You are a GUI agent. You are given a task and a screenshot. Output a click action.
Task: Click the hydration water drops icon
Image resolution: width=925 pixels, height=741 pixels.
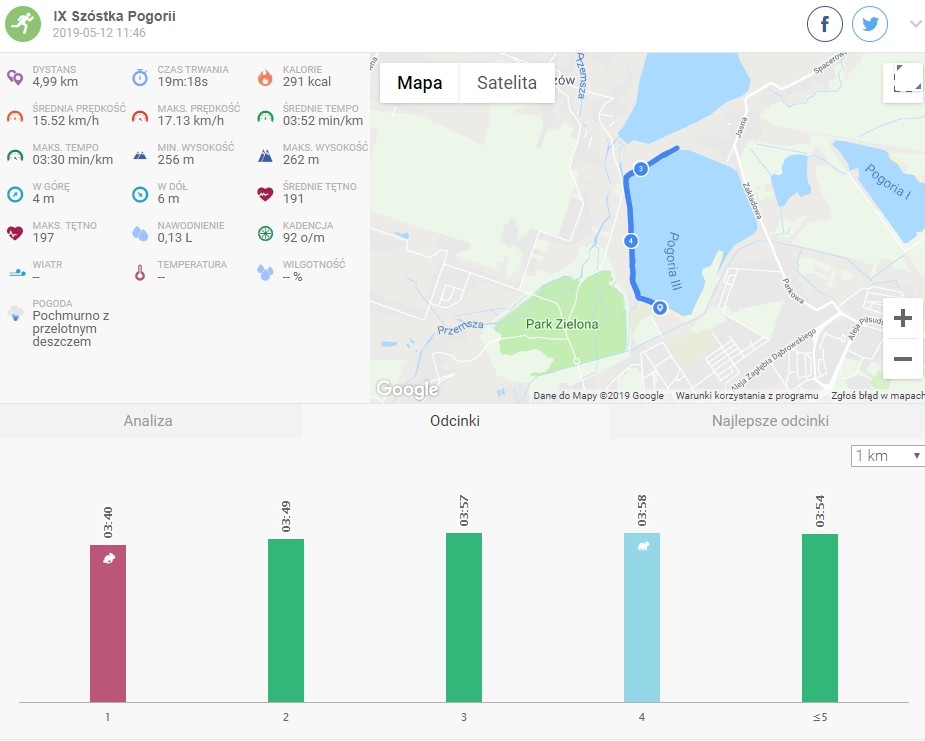(x=140, y=232)
